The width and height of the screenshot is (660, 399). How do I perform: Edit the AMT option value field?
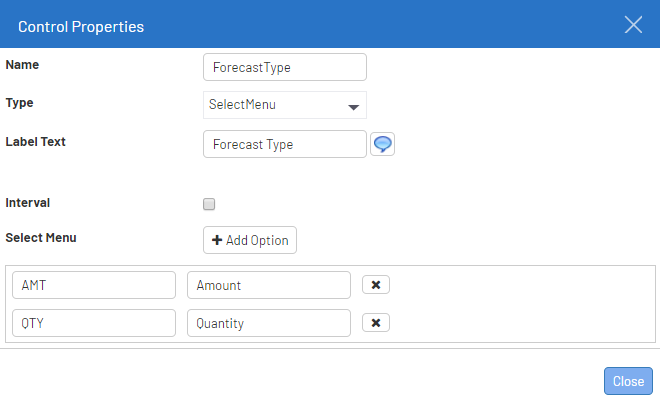[x=94, y=285]
